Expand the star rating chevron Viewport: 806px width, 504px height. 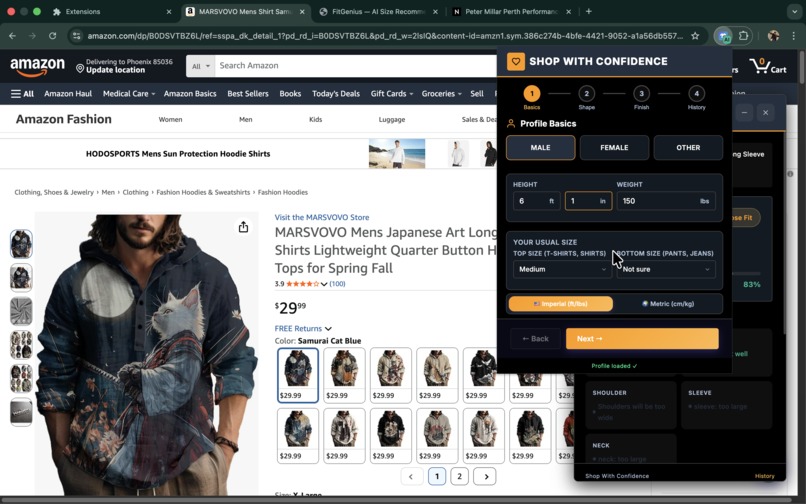(324, 284)
